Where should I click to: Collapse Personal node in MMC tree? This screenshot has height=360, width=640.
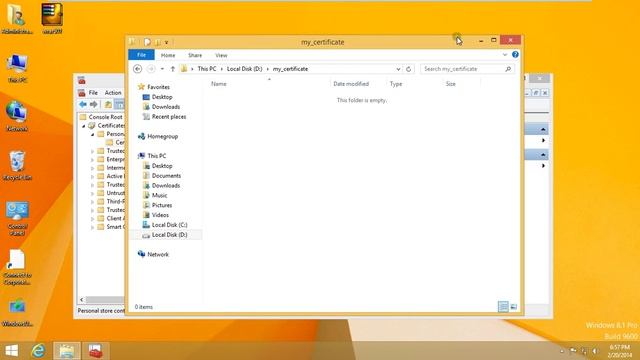pos(93,134)
